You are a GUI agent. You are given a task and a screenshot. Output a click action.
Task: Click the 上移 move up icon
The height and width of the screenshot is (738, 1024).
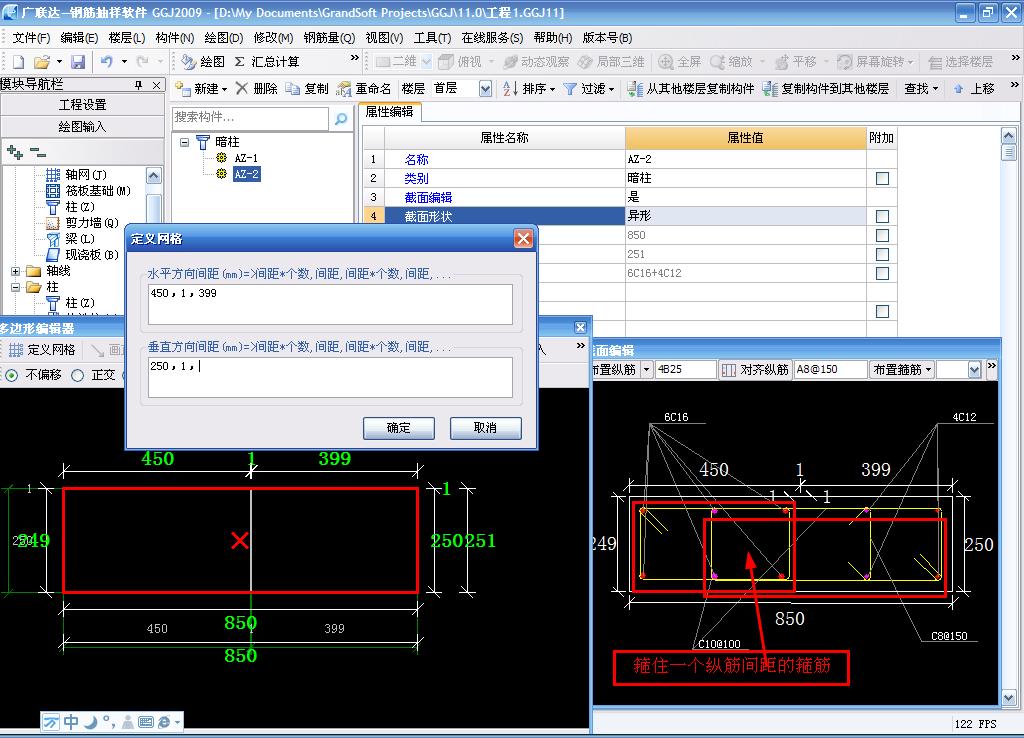click(959, 88)
